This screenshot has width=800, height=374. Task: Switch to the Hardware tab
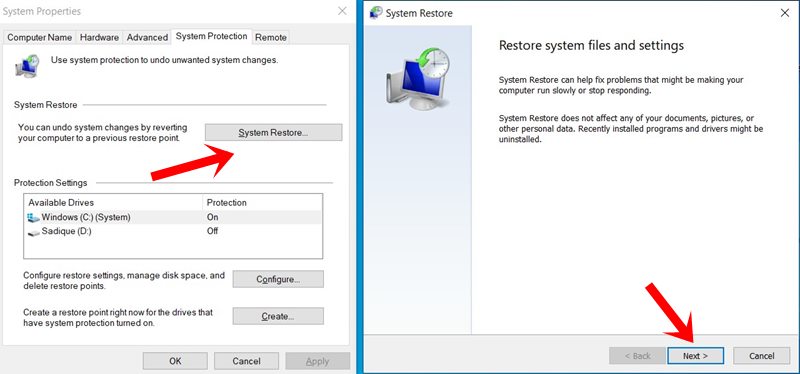tap(99, 37)
